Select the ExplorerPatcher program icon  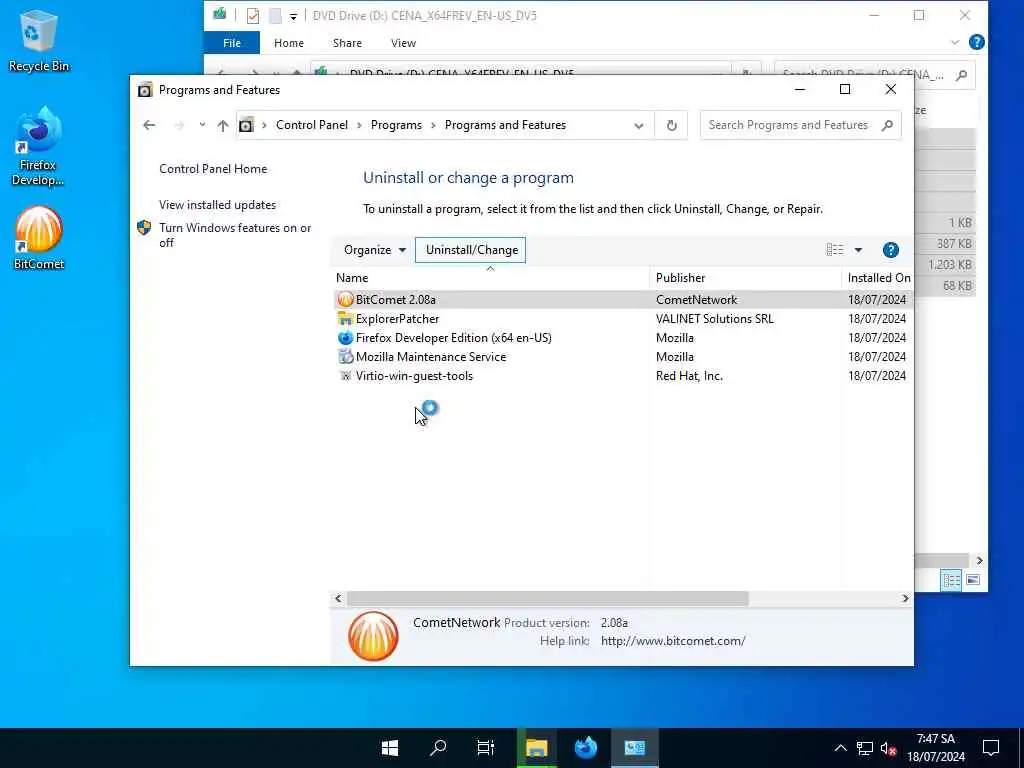click(345, 319)
